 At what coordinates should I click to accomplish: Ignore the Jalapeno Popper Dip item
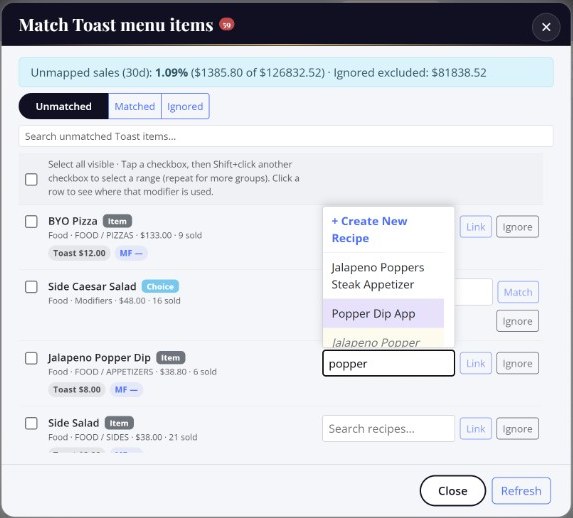(x=517, y=363)
